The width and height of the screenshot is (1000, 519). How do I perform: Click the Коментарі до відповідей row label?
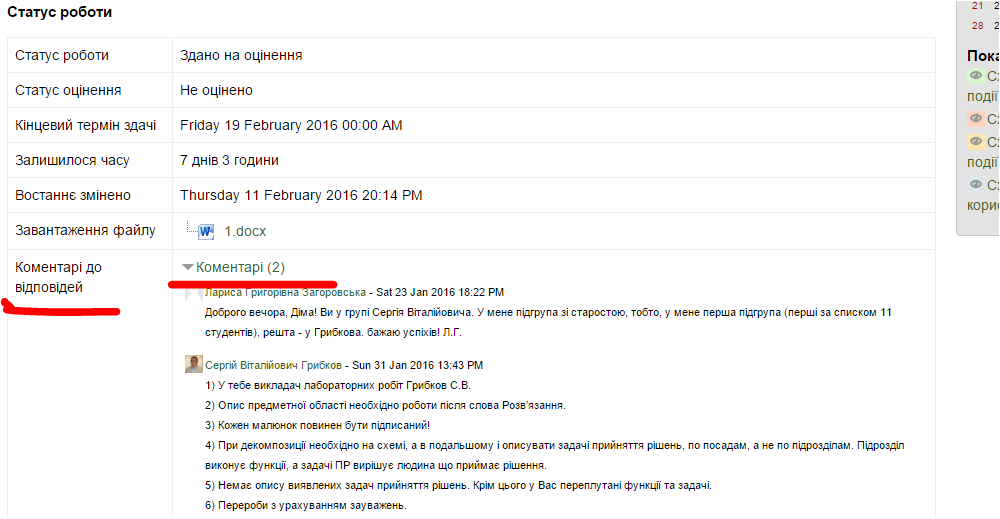point(58,277)
